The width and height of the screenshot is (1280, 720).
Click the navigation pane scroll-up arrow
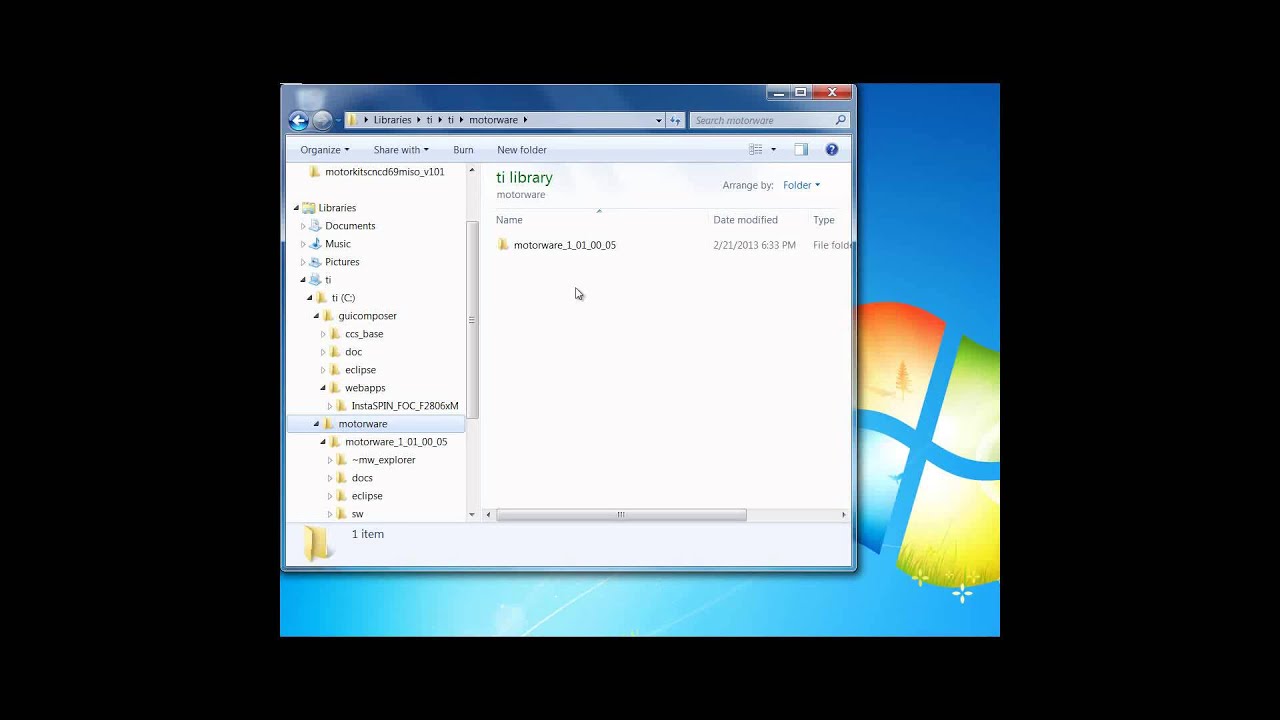click(472, 173)
